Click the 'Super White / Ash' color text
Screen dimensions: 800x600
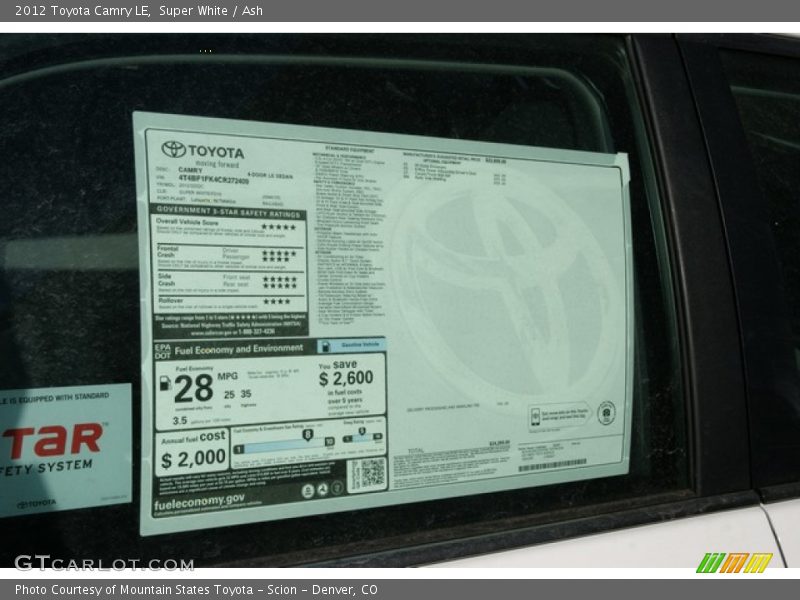[x=211, y=11]
